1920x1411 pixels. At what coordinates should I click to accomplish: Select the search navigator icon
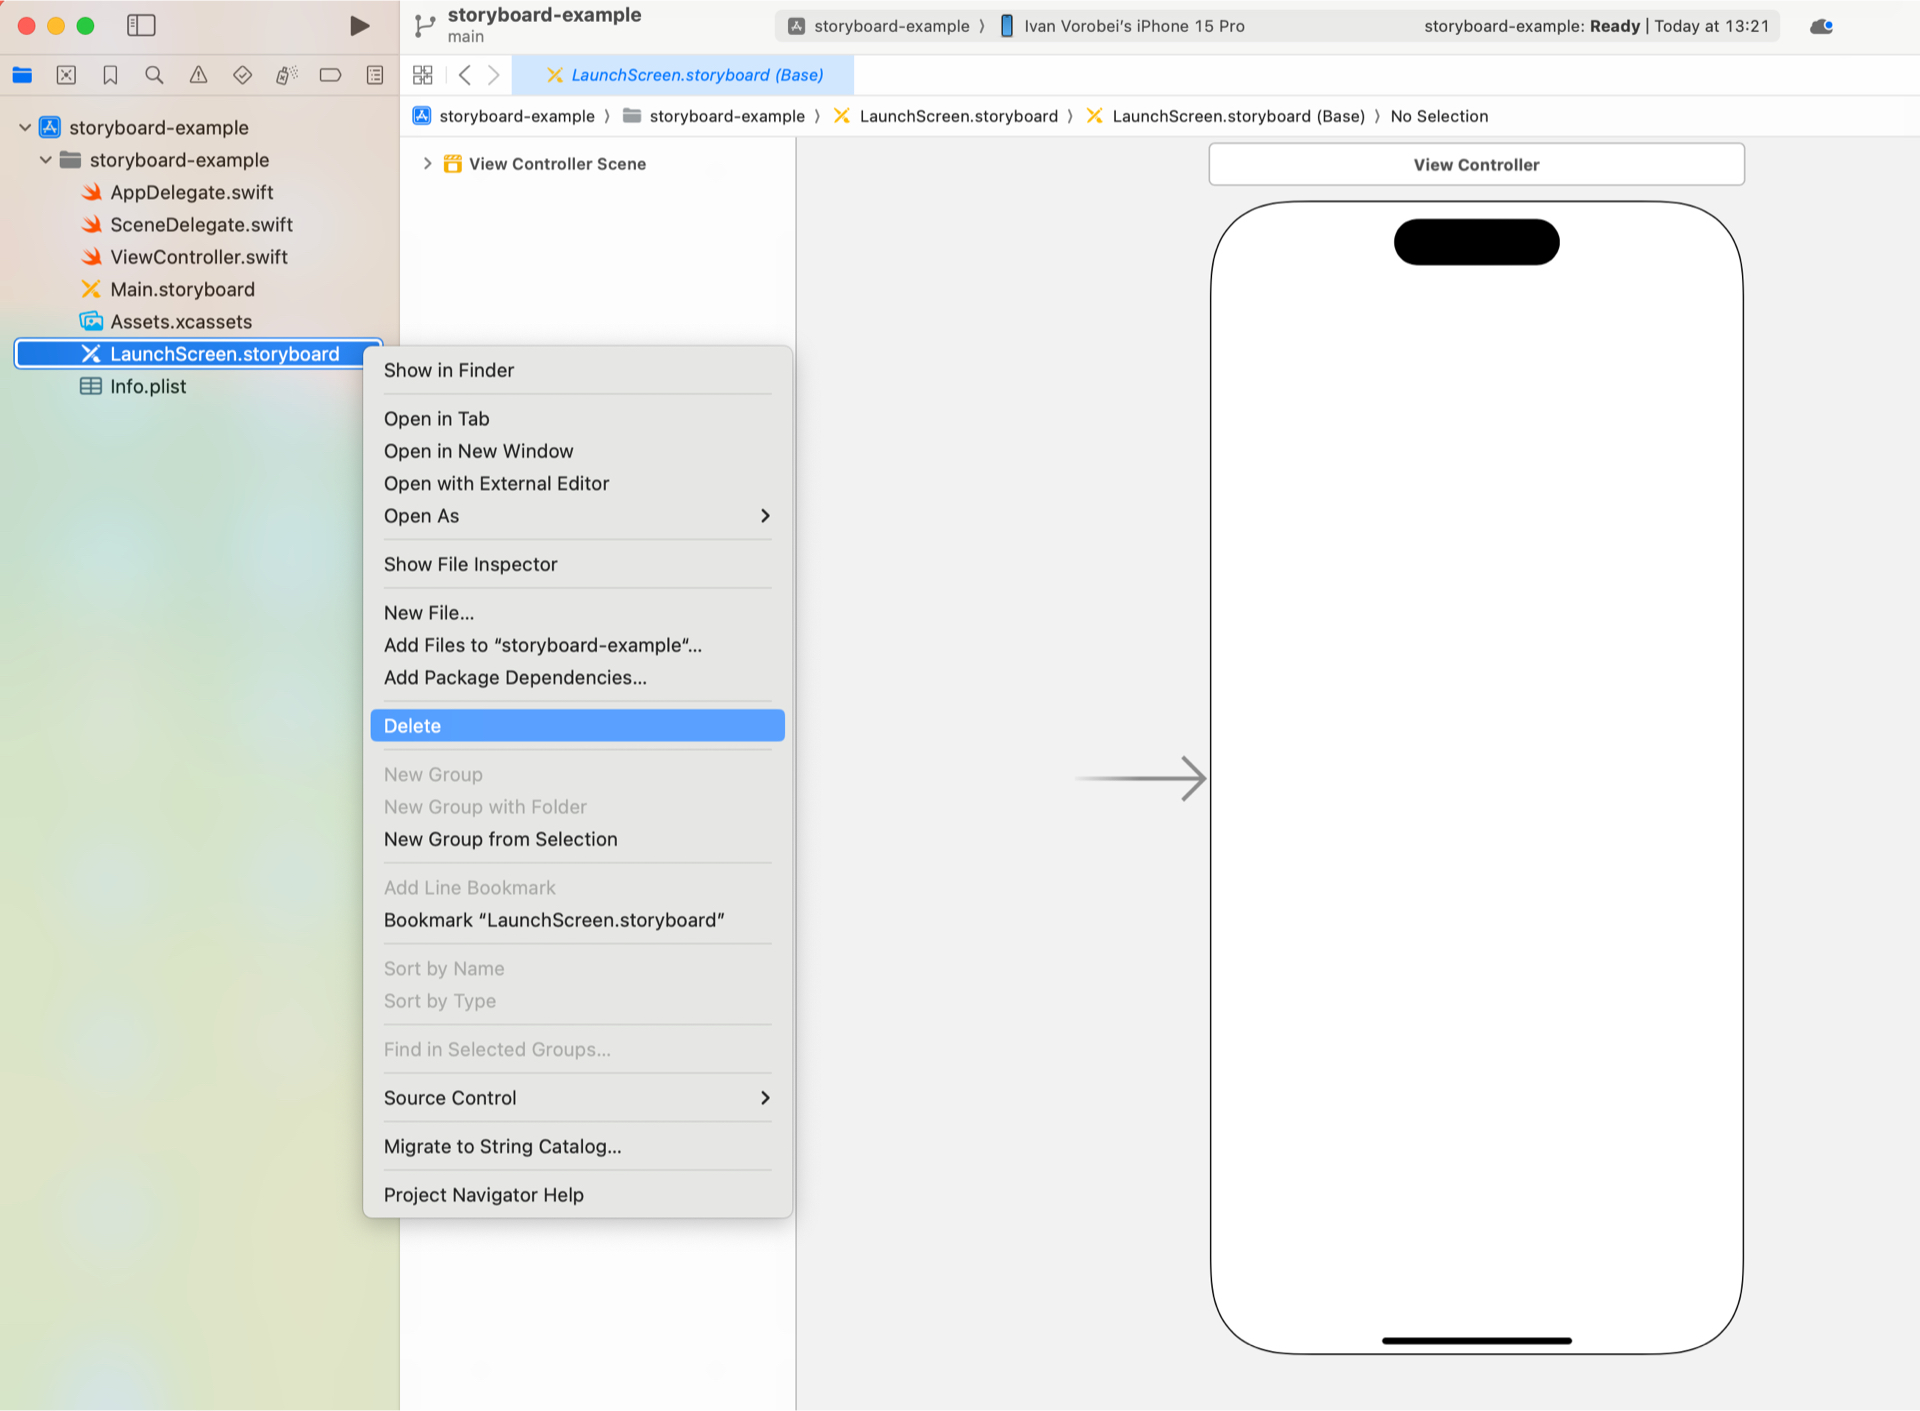point(154,74)
